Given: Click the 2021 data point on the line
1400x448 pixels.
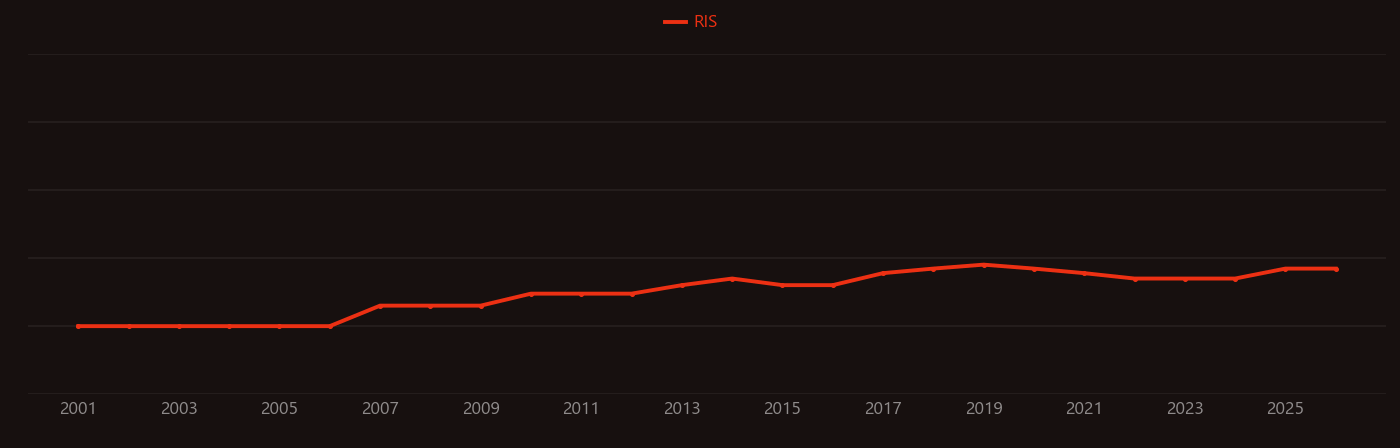Looking at the screenshot, I should click(x=1084, y=273).
